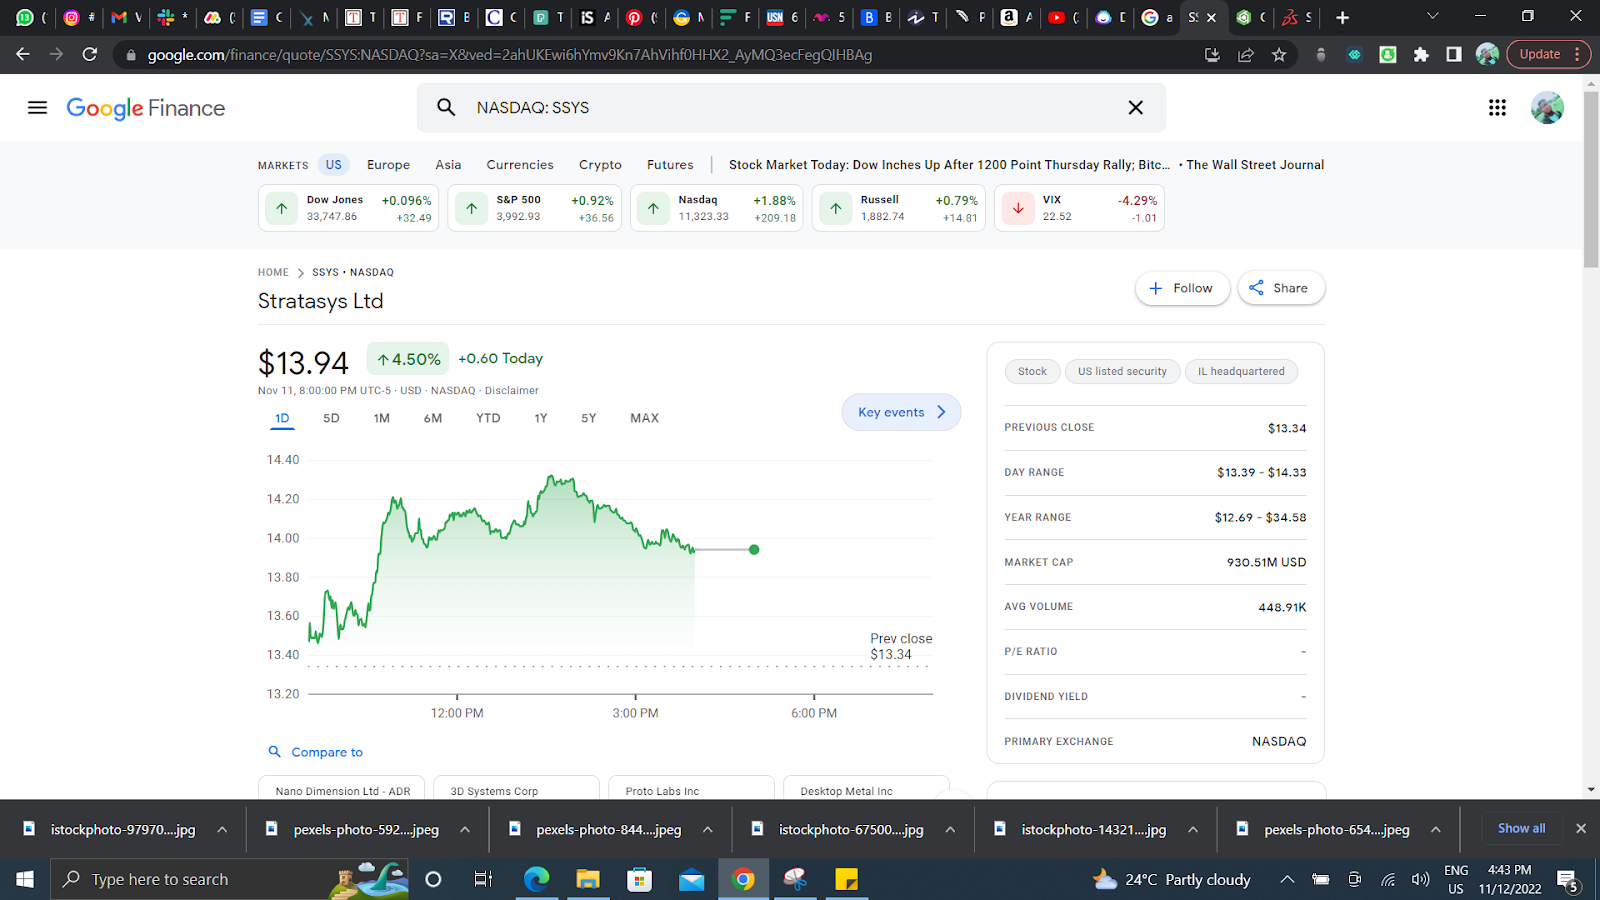Click the Disclaimer link under the price
Screen dimensions: 1600x900
511,391
